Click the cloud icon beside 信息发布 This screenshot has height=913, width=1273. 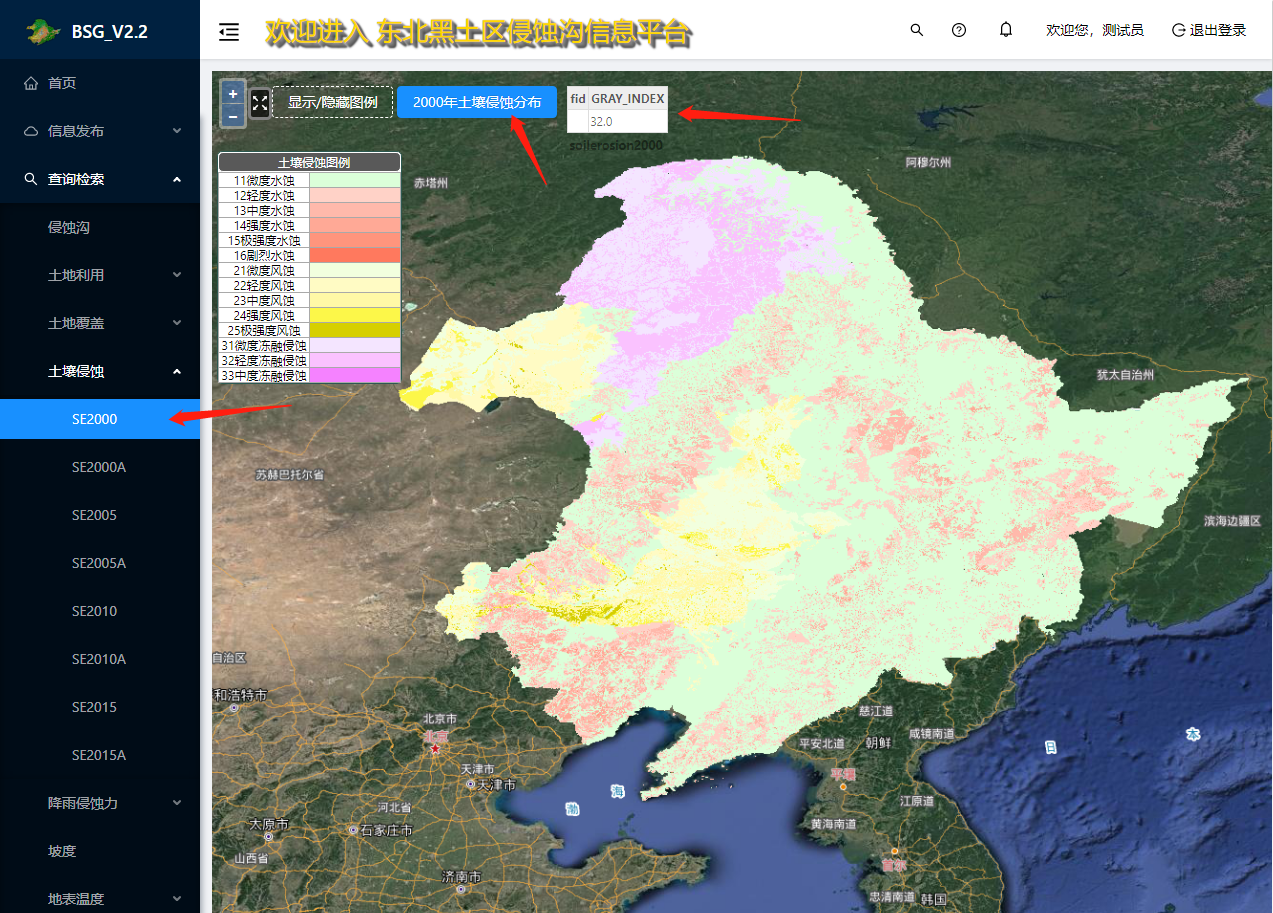click(x=31, y=131)
